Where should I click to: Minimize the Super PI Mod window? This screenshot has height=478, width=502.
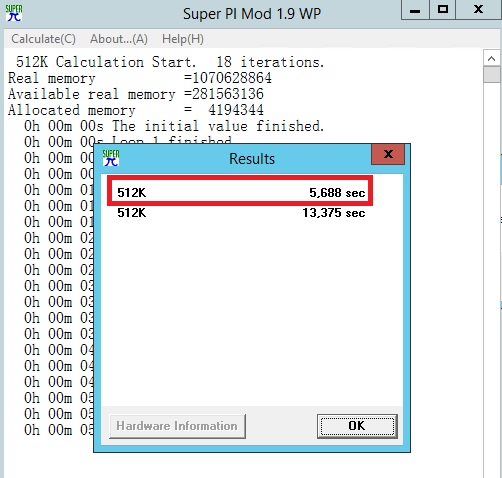click(x=415, y=10)
